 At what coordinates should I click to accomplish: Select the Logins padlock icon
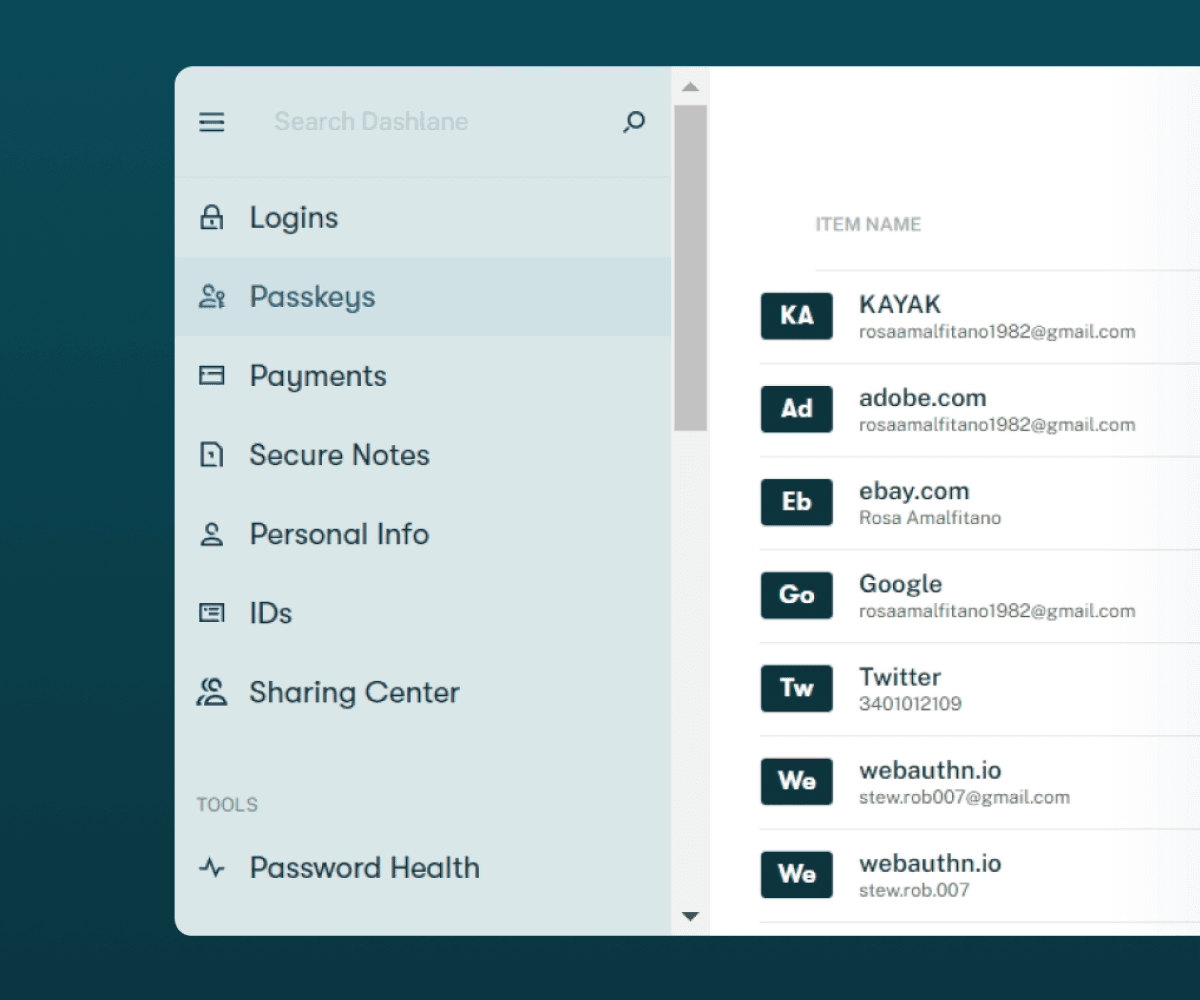[x=212, y=217]
